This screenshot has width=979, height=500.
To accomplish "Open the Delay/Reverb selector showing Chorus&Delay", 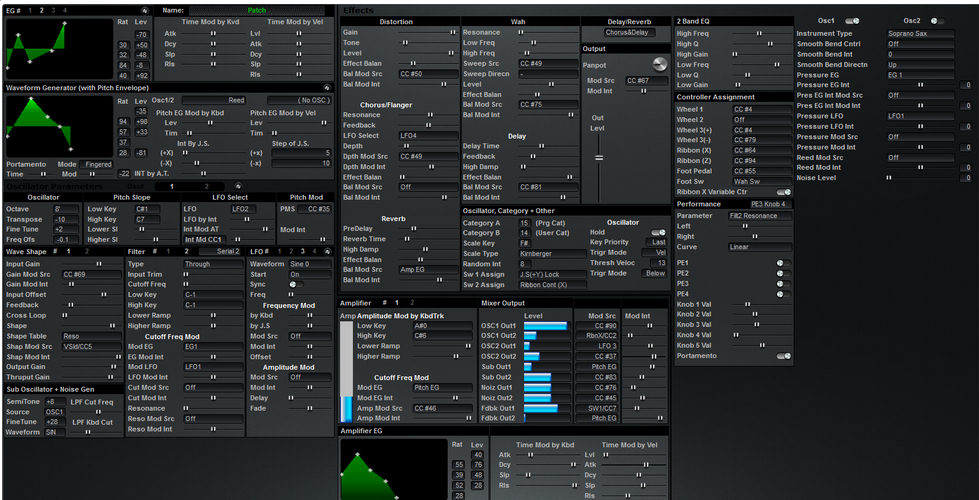I will click(x=630, y=32).
